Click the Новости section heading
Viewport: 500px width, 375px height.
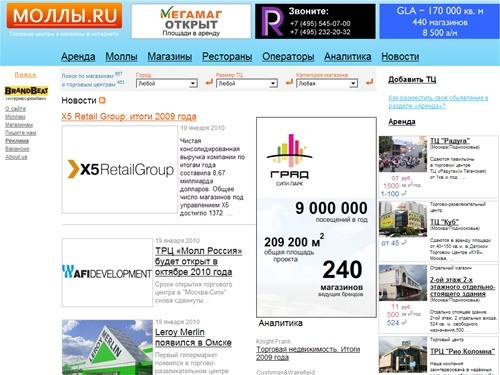point(79,100)
